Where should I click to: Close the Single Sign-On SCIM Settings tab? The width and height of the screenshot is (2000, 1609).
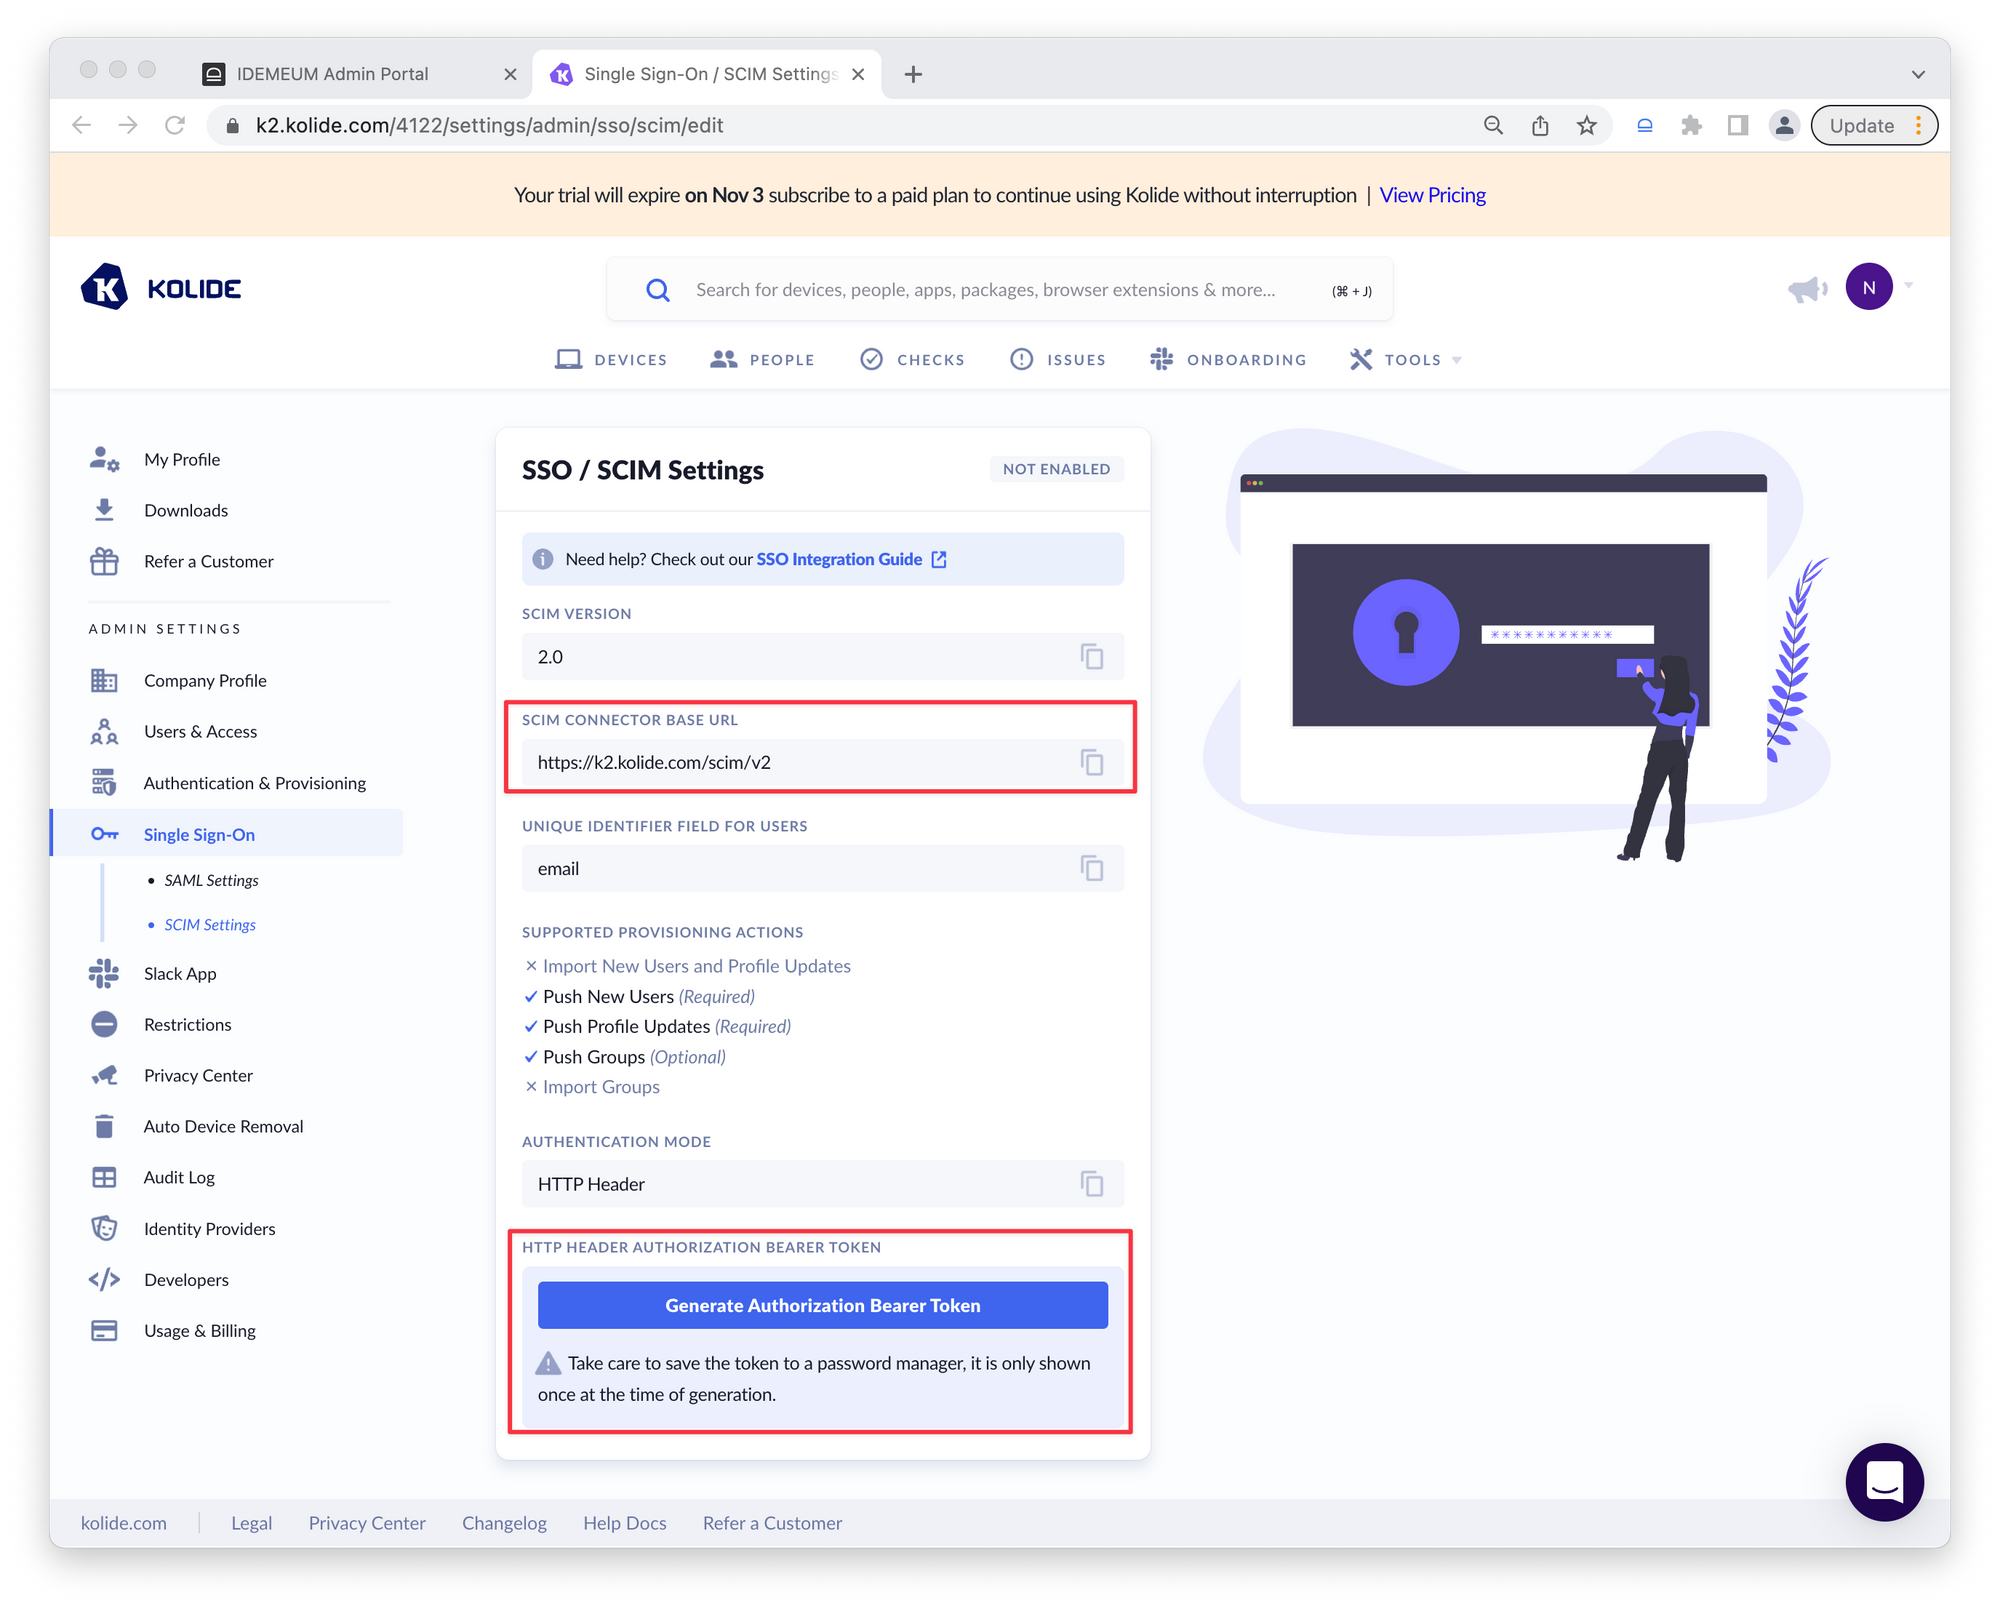[x=858, y=74]
